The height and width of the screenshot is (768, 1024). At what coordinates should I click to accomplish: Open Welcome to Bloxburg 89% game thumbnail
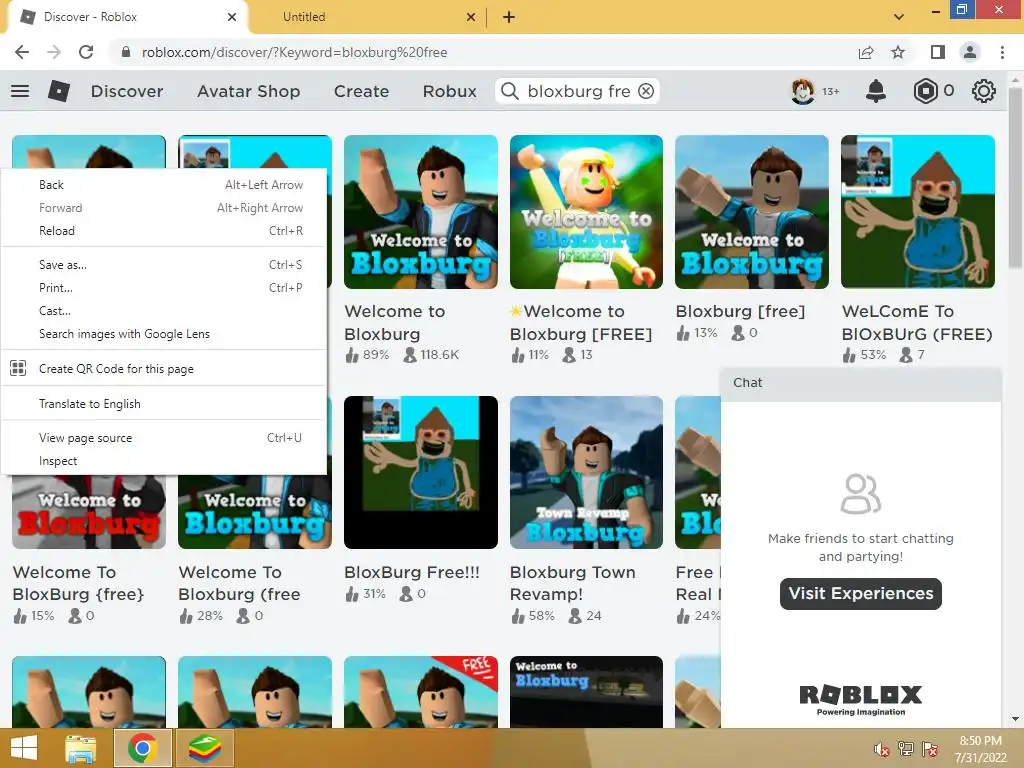click(x=421, y=212)
